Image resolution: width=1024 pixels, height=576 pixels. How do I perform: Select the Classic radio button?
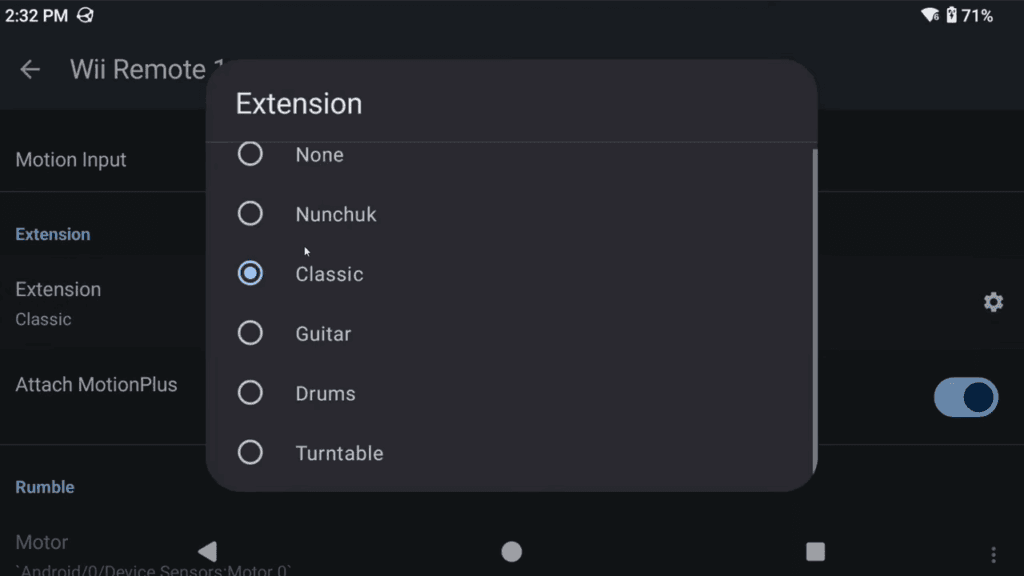click(250, 273)
